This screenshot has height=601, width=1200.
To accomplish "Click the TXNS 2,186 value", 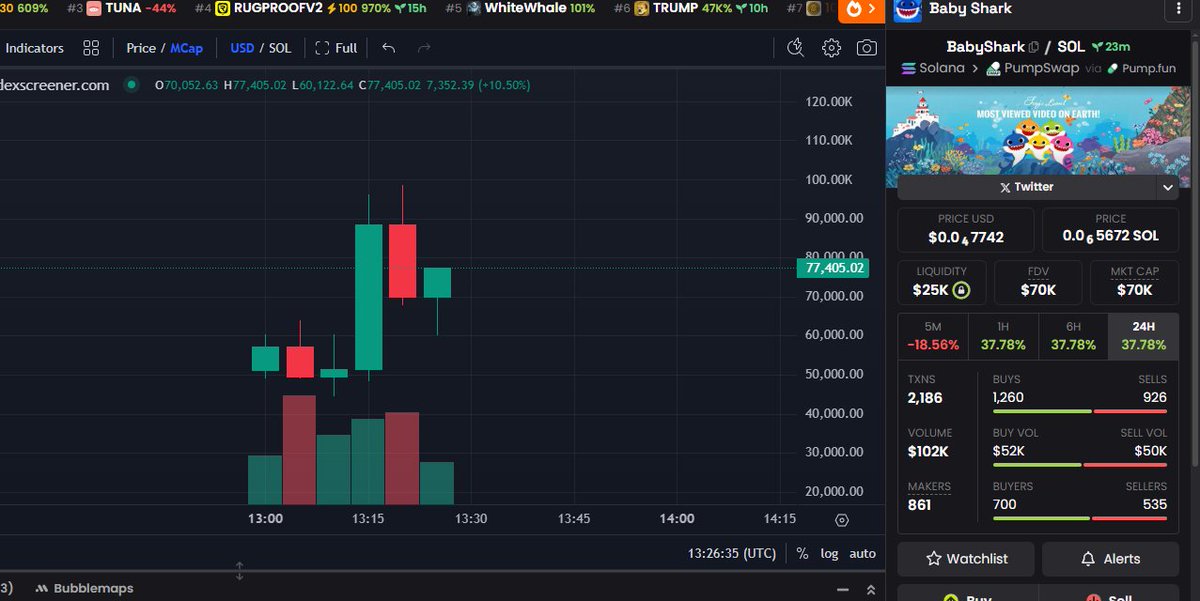I will 925,398.
